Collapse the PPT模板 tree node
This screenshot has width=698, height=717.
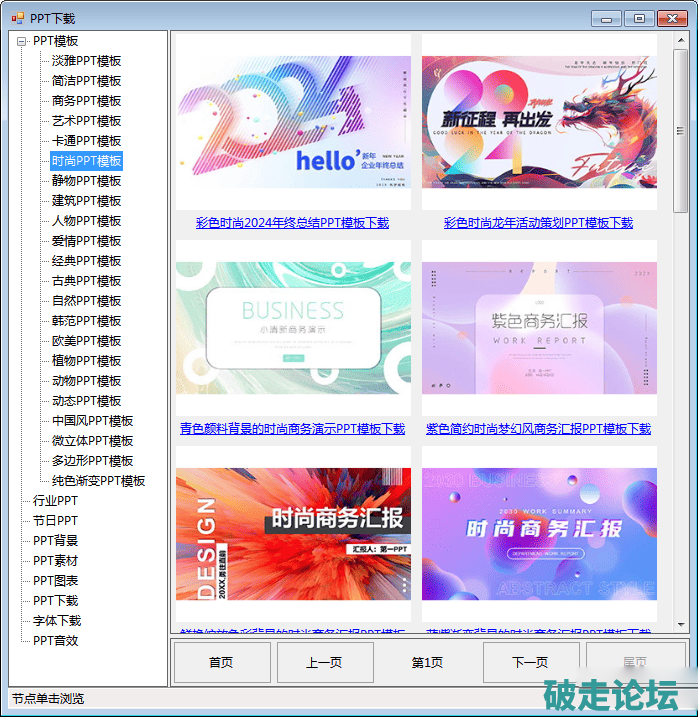click(x=21, y=41)
